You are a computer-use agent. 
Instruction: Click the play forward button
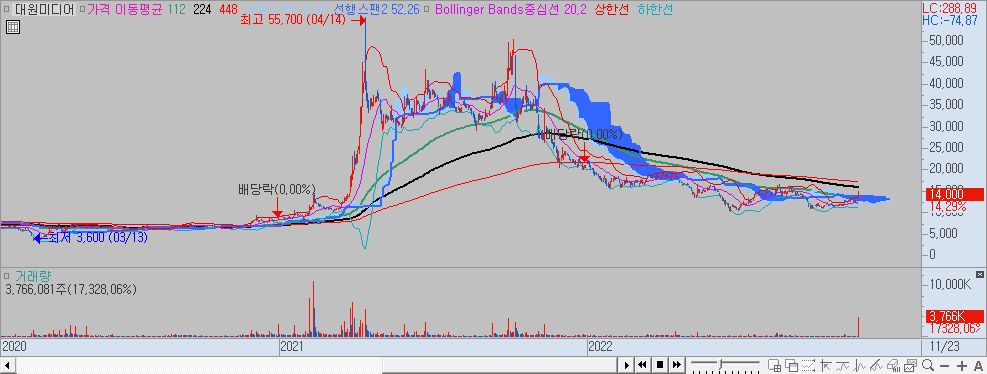(626, 365)
